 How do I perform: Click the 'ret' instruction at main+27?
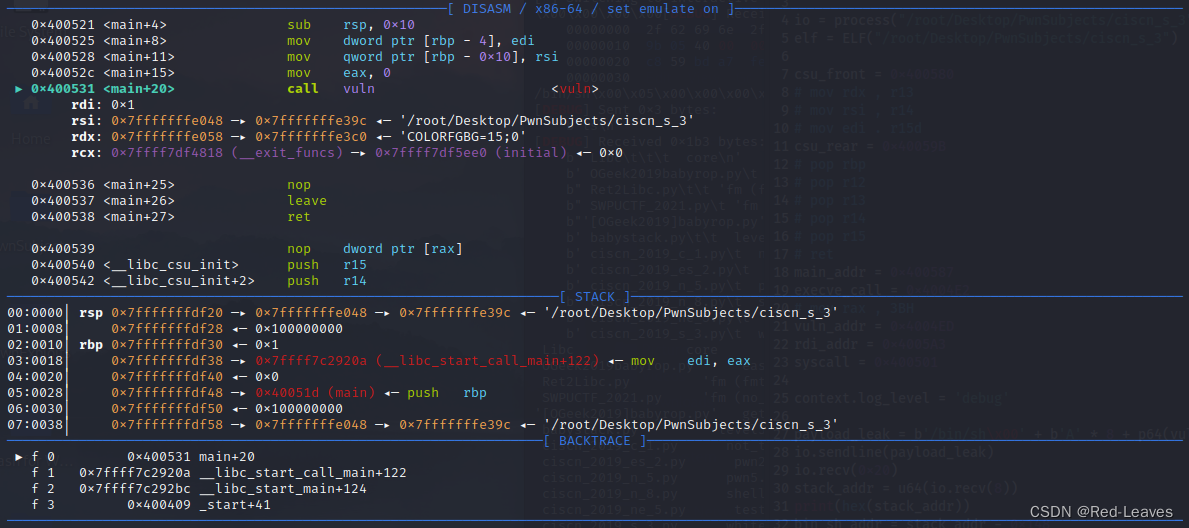(x=299, y=216)
